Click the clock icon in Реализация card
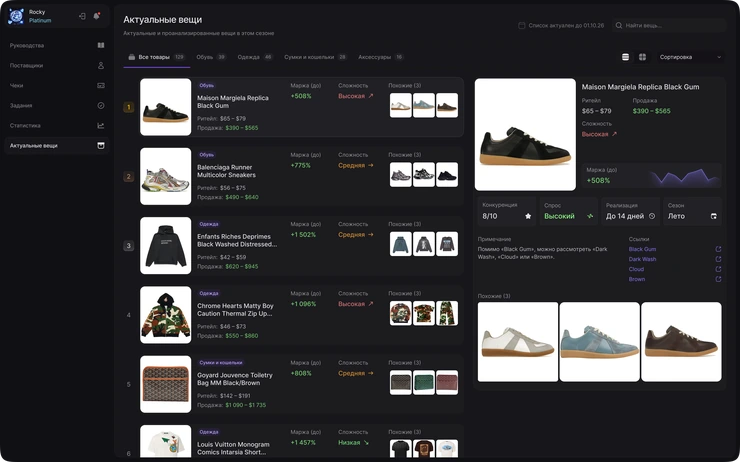This screenshot has width=740, height=462. (x=652, y=216)
